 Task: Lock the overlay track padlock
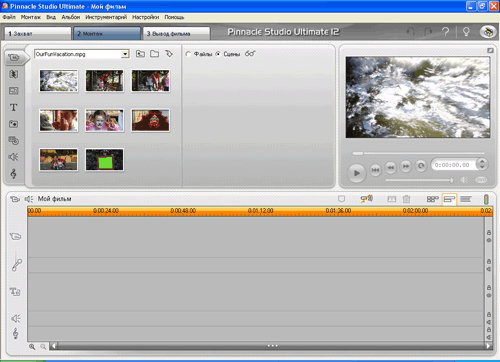(x=489, y=261)
